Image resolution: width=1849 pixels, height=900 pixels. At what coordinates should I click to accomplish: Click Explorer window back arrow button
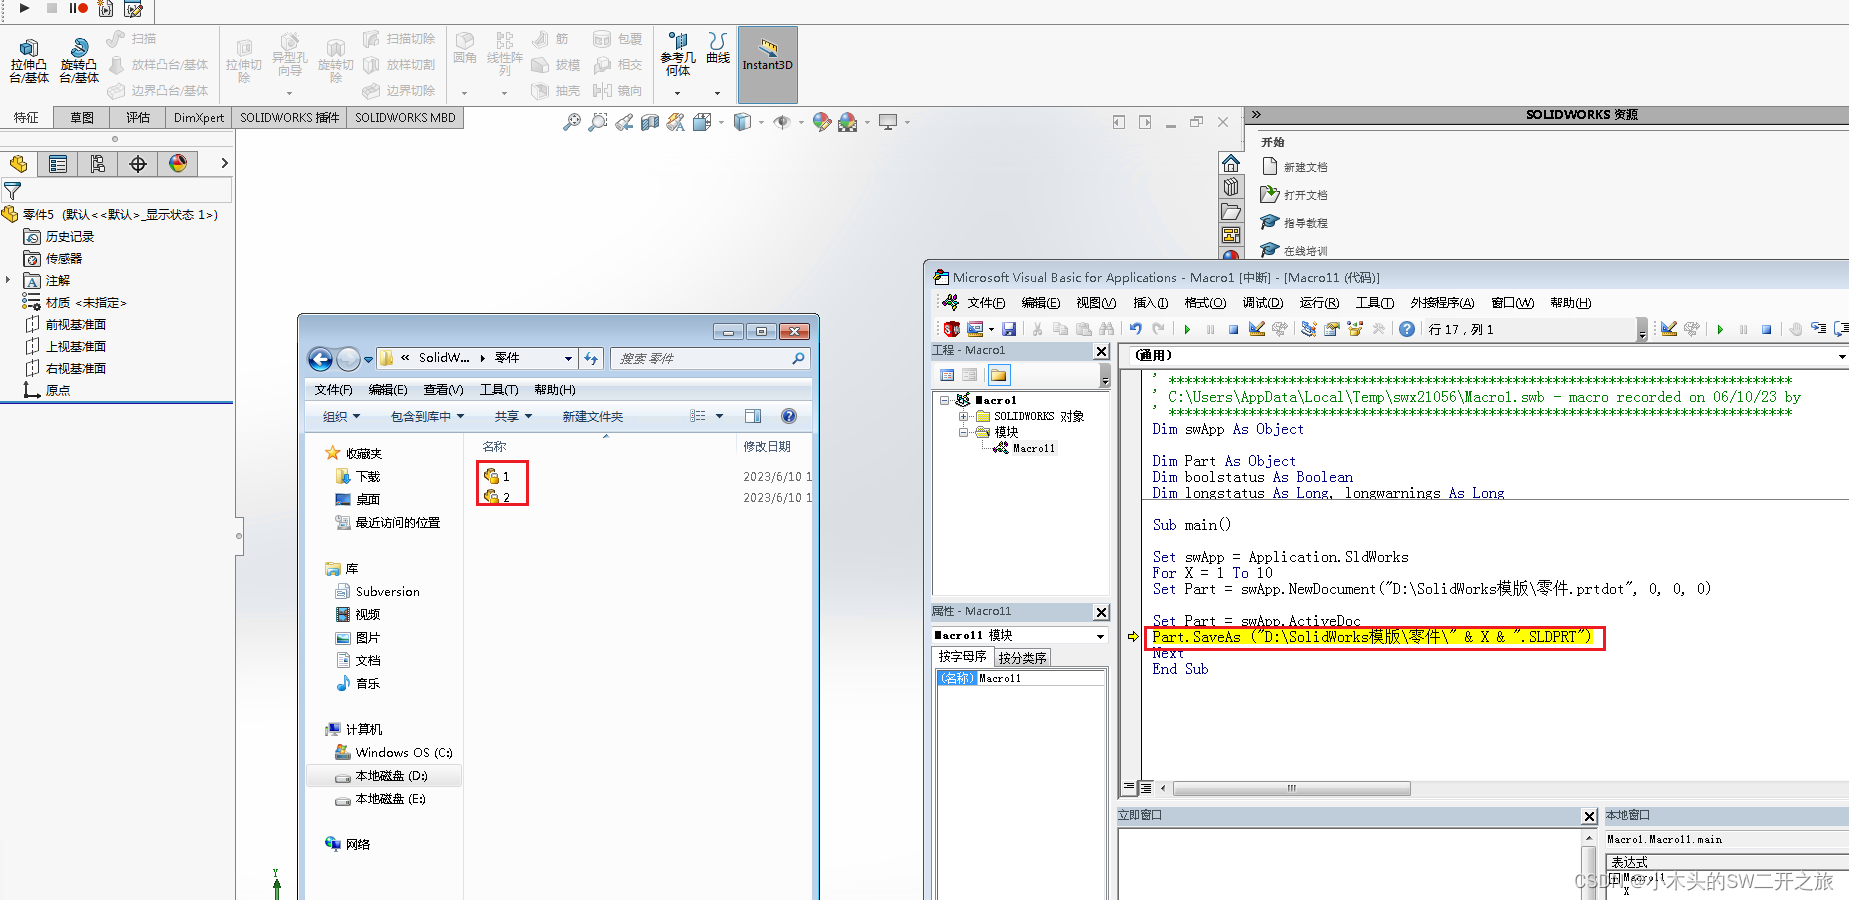320,359
